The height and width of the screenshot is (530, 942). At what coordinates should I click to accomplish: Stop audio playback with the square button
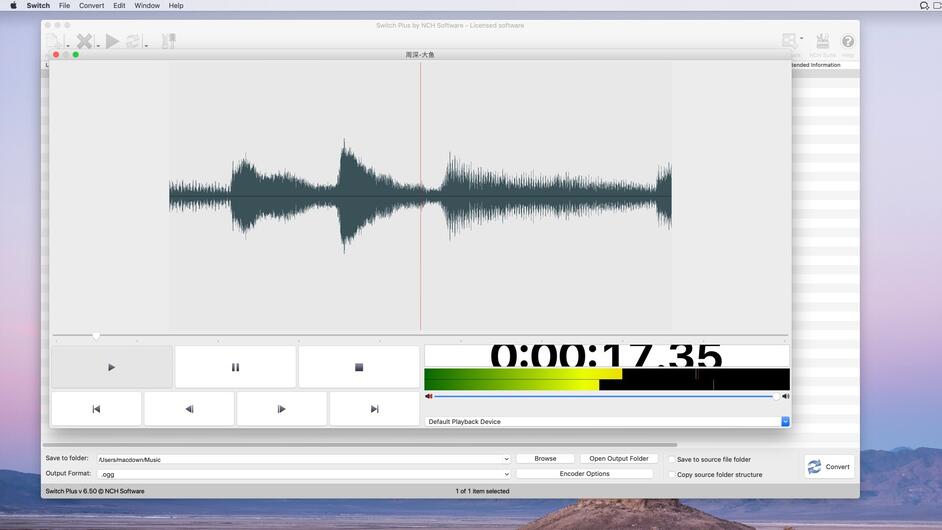point(359,367)
